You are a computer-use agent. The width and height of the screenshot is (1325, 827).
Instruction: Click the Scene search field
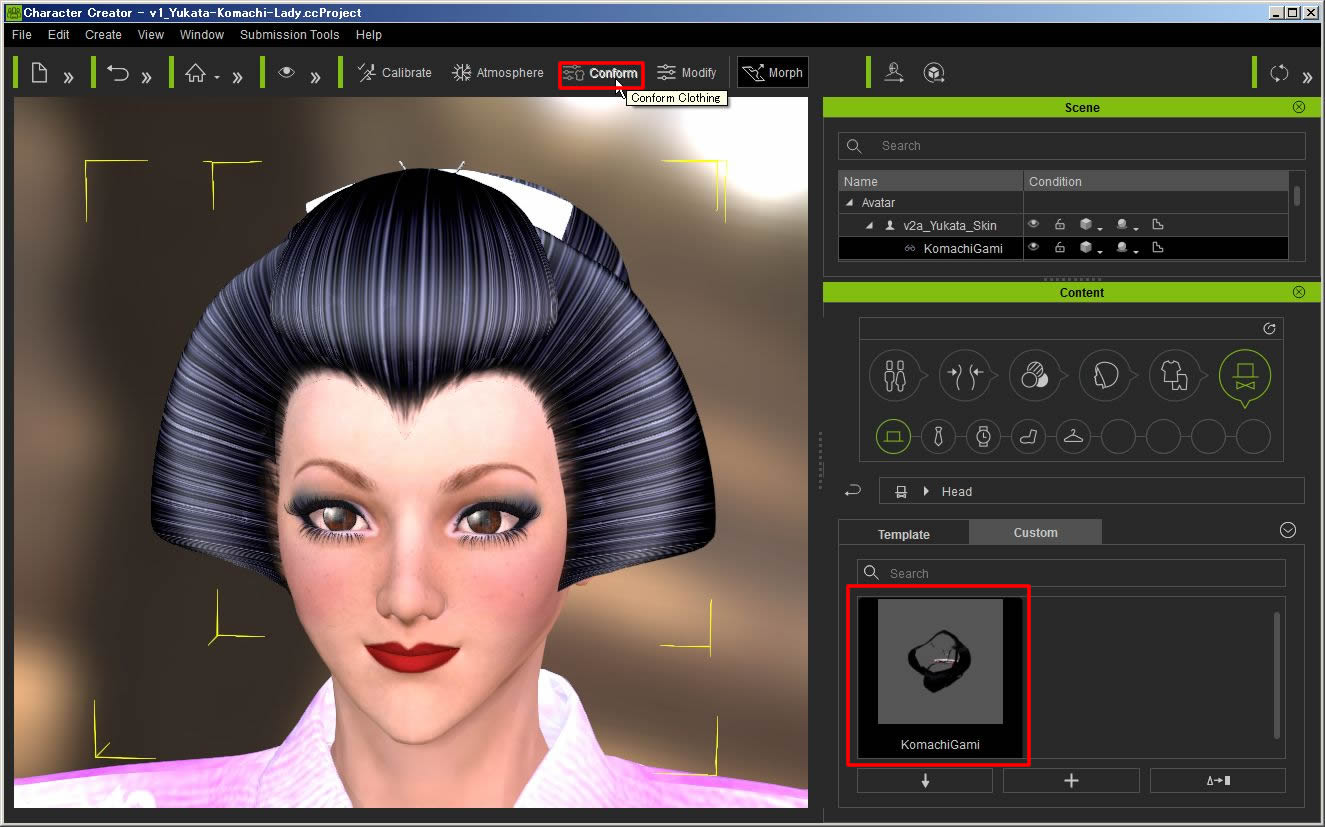[1072, 146]
